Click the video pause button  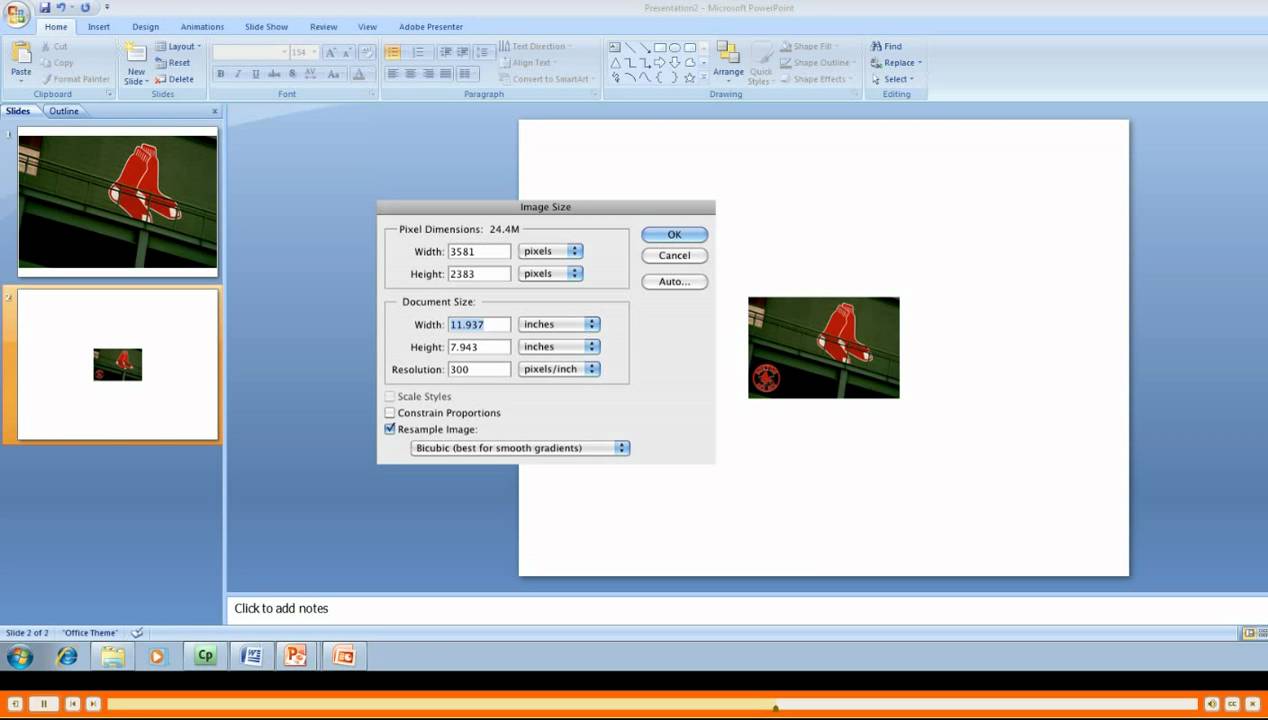pos(44,704)
